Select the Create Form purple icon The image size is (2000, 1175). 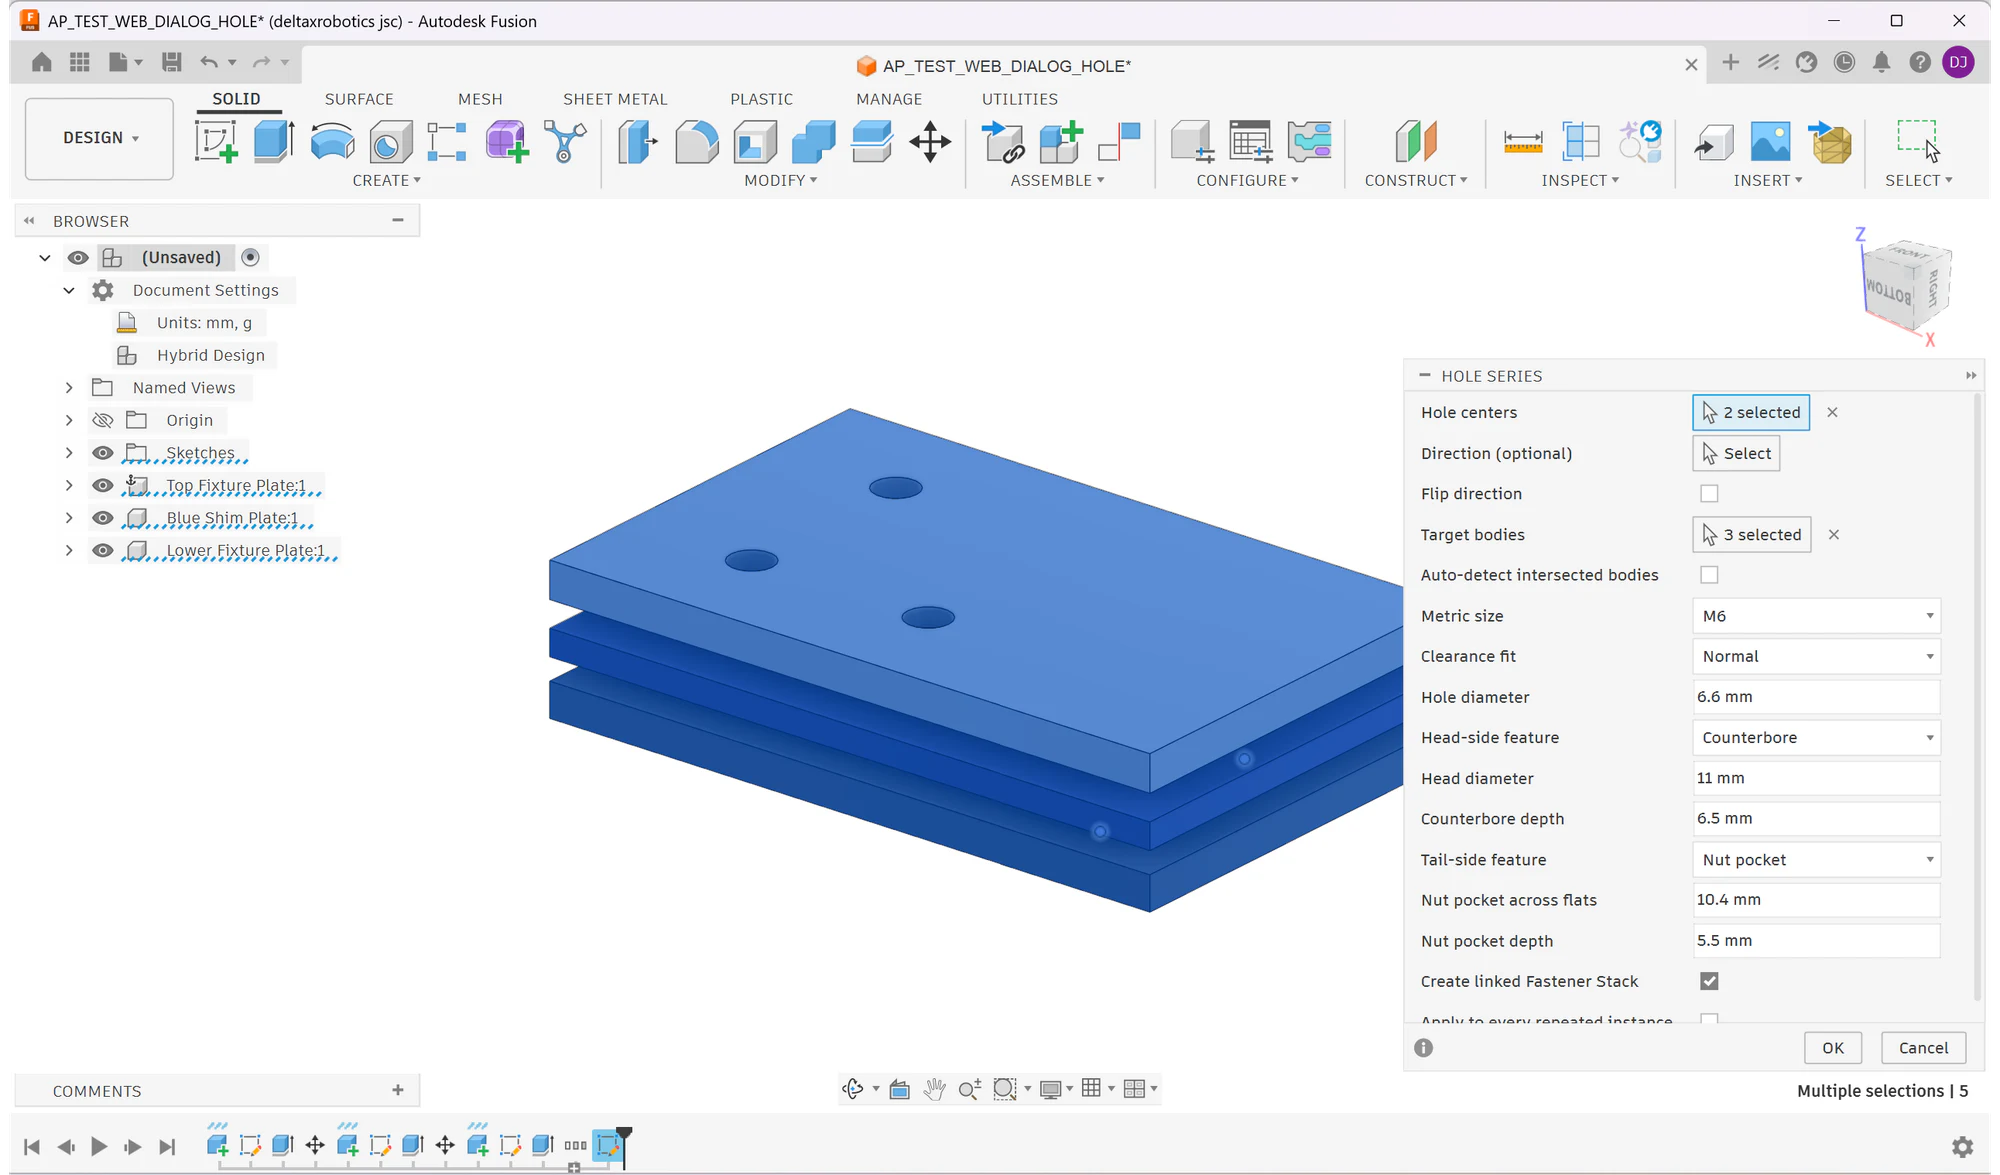pos(506,141)
